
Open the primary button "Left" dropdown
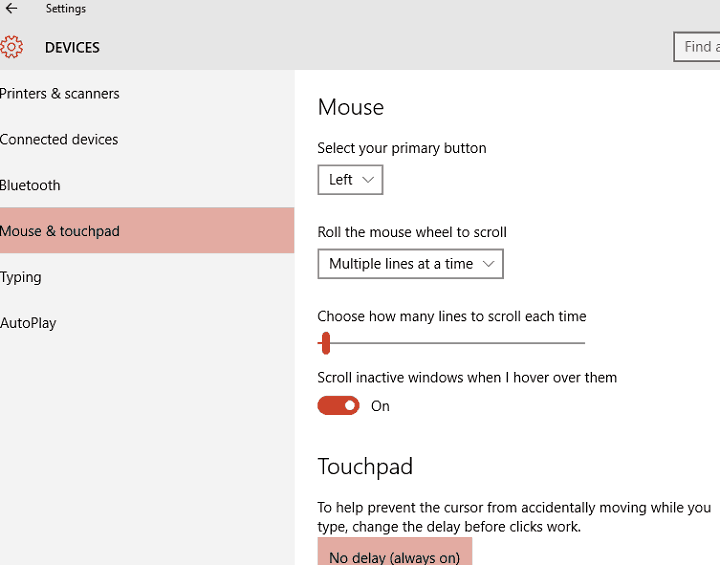(350, 180)
